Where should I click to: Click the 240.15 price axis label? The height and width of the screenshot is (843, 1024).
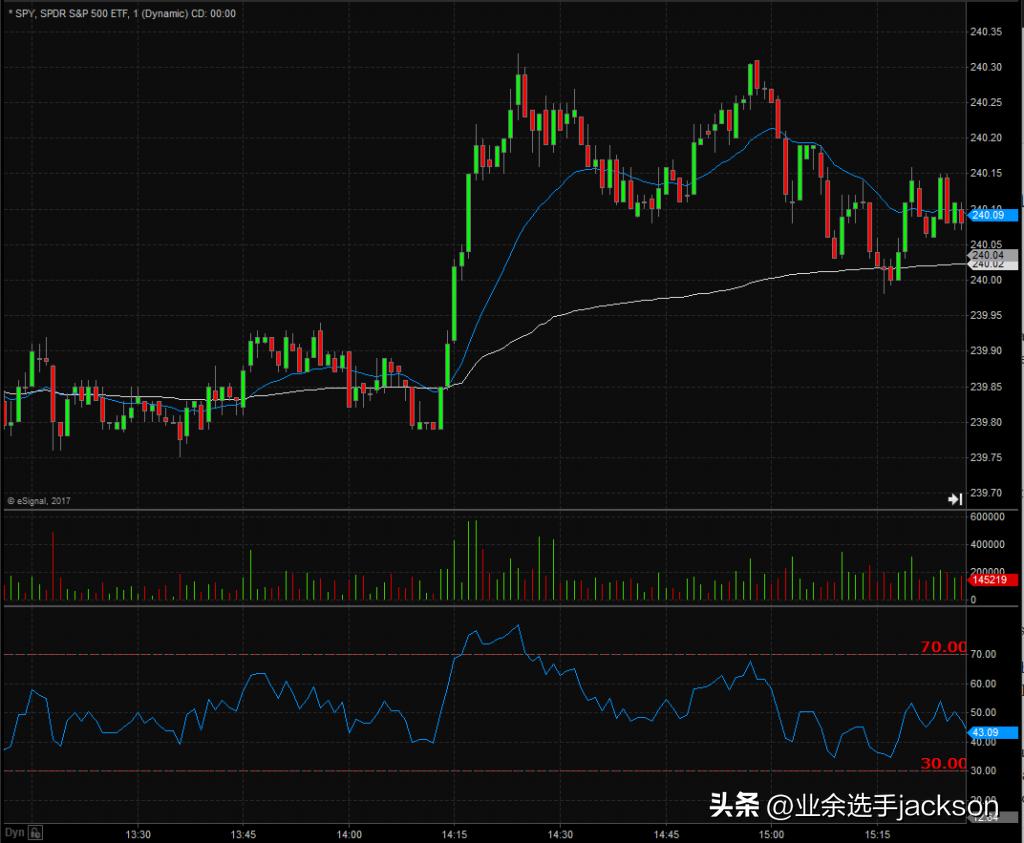pyautogui.click(x=985, y=173)
